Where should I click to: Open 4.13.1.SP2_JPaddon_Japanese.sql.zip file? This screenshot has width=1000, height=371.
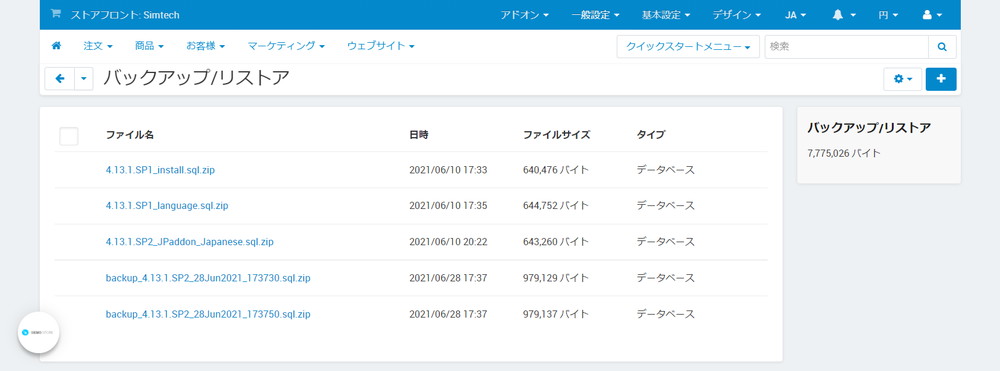click(189, 242)
